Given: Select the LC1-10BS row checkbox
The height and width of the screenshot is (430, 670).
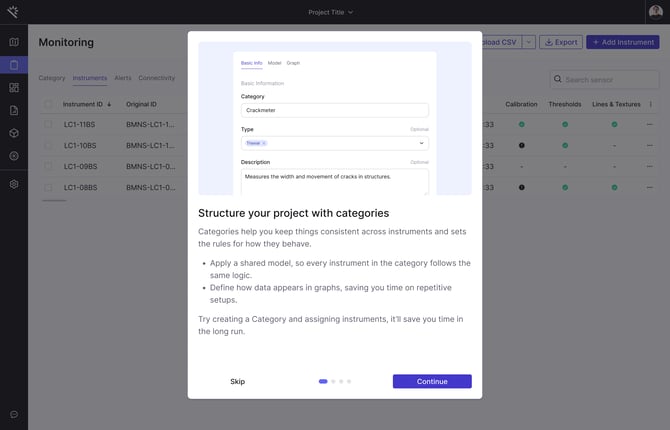Looking at the screenshot, I should (48, 145).
